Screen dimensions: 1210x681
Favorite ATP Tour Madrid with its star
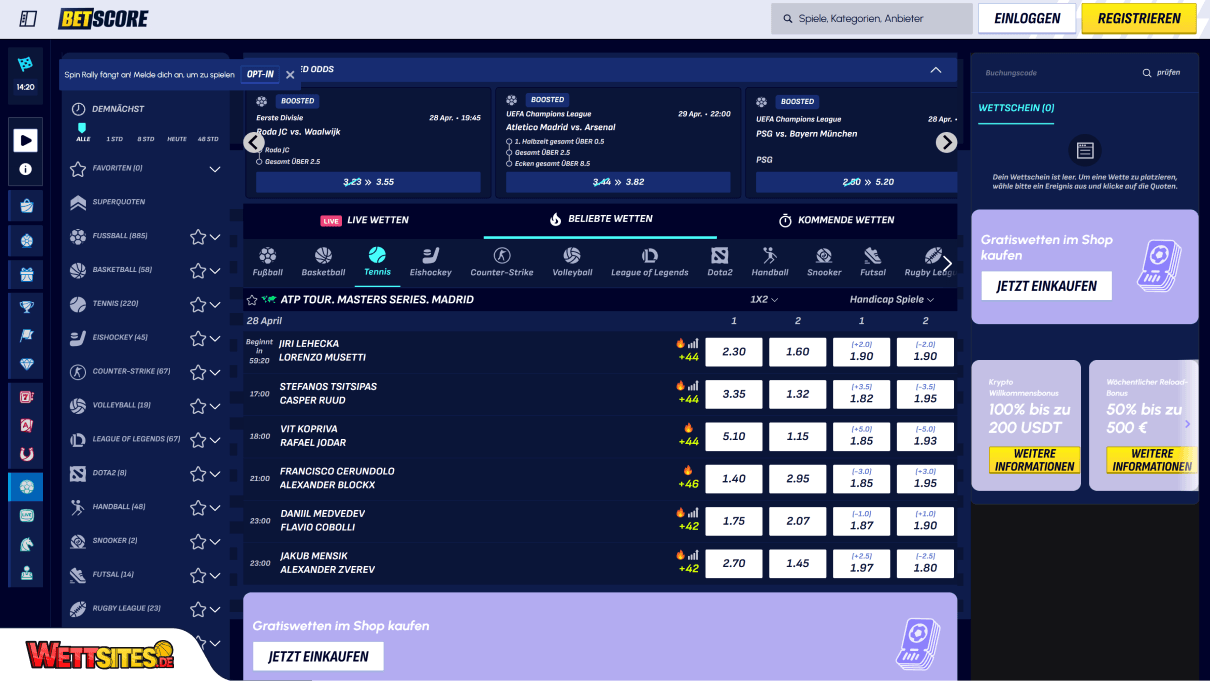click(x=252, y=299)
